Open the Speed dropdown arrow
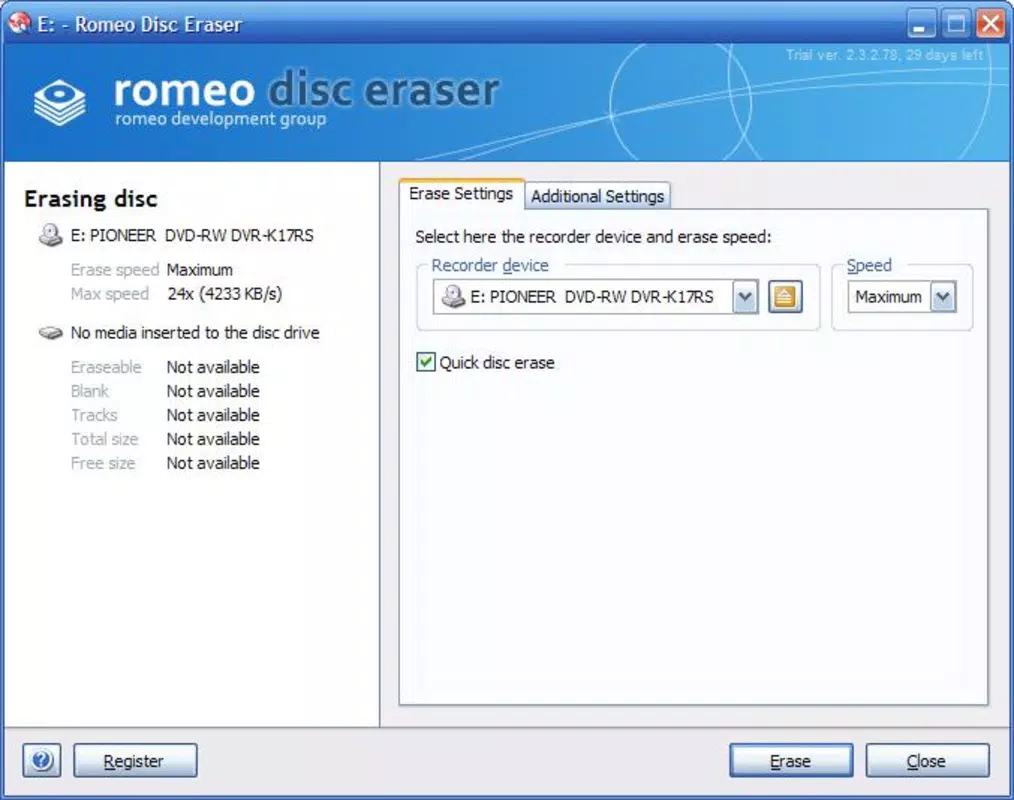Viewport: 1014px width, 800px height. (943, 297)
